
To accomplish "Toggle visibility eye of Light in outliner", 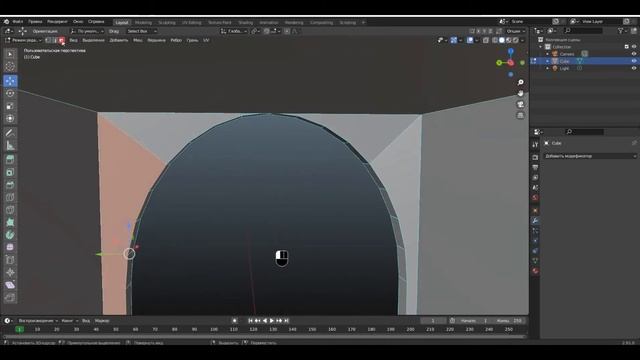I will pyautogui.click(x=634, y=68).
